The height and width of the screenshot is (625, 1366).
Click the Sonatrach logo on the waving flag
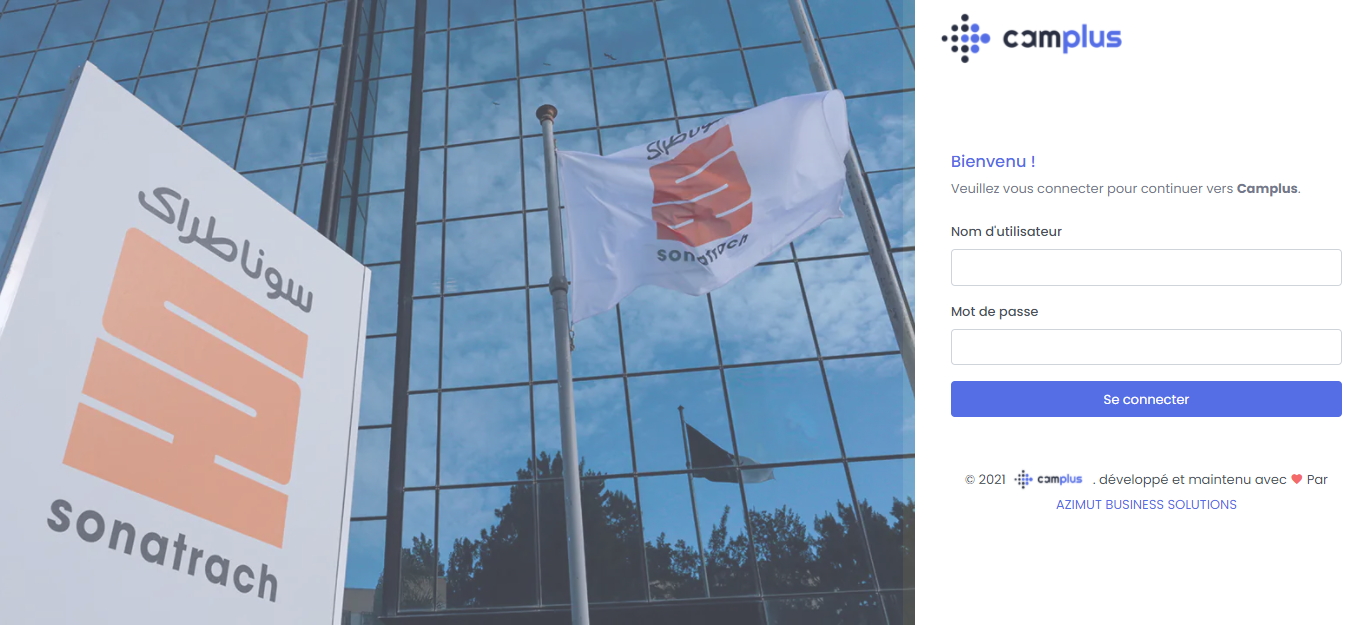(701, 197)
